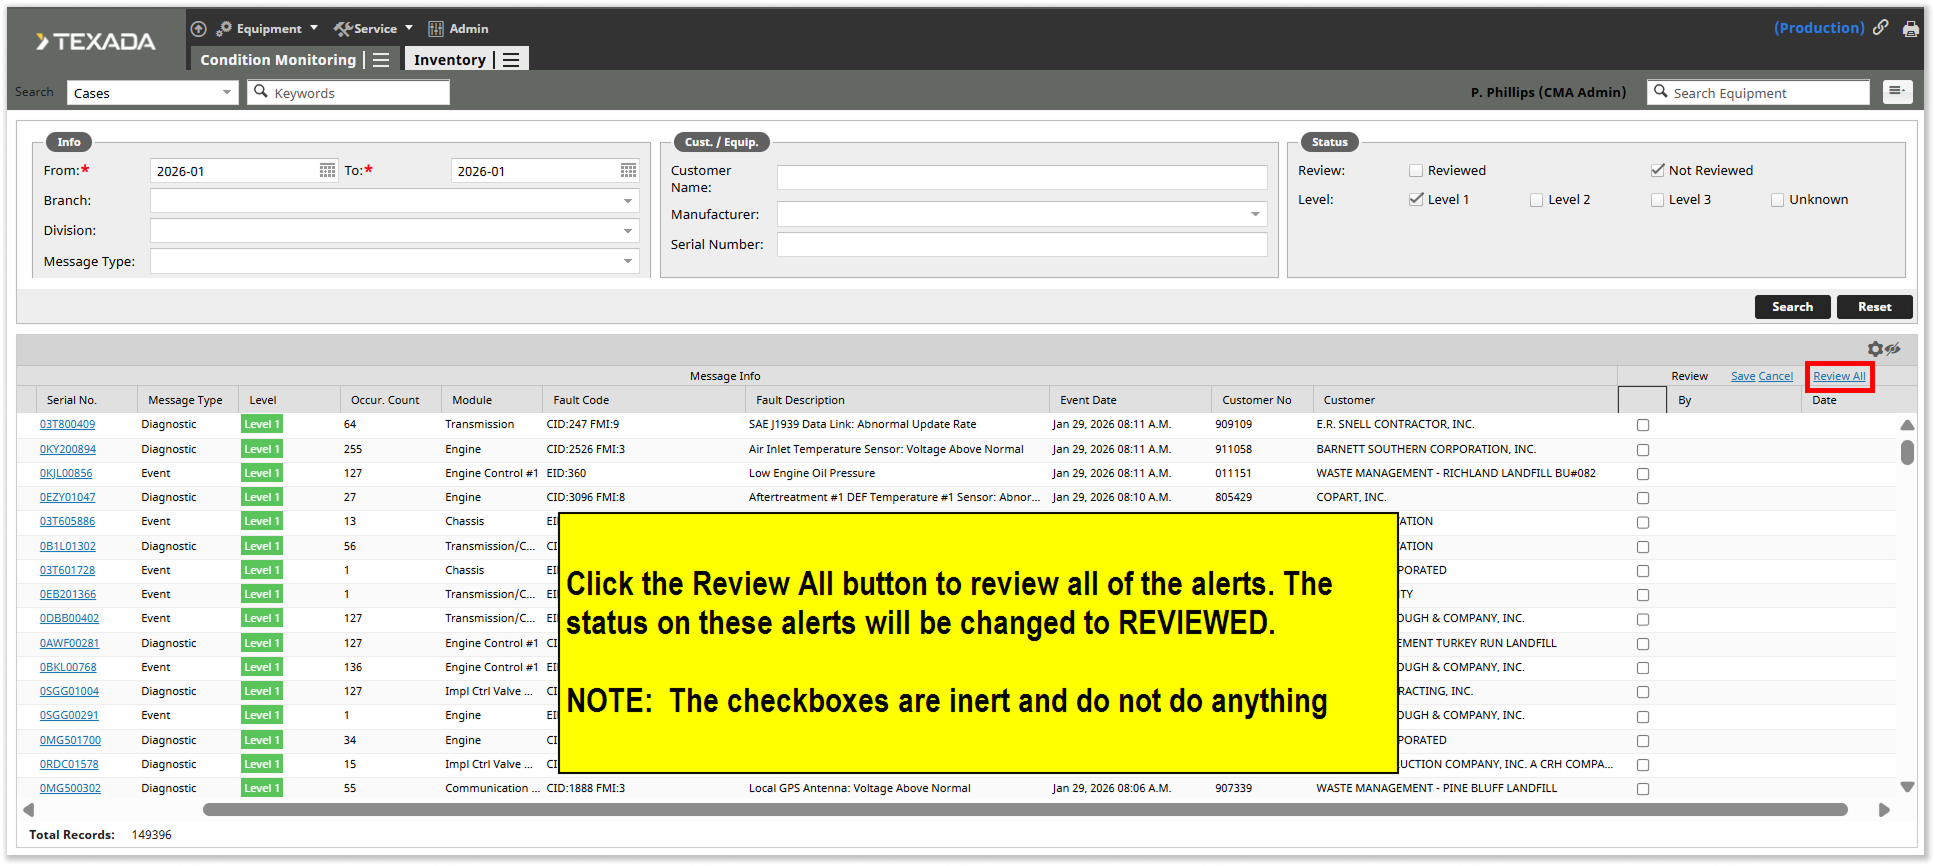Open the Inventory hamburger menu
The height and width of the screenshot is (866, 1935).
[x=511, y=60]
